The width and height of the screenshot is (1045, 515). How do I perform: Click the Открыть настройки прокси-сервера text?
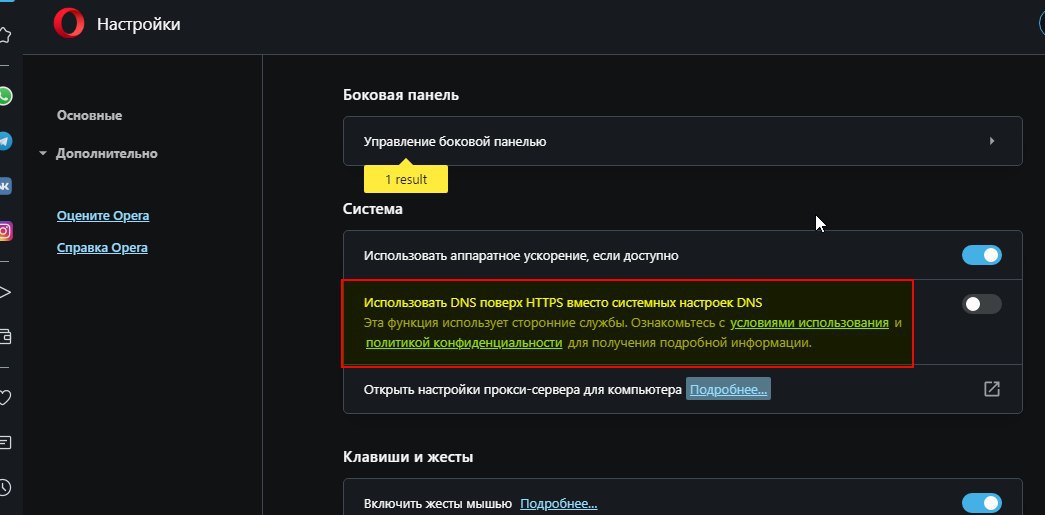(x=522, y=389)
